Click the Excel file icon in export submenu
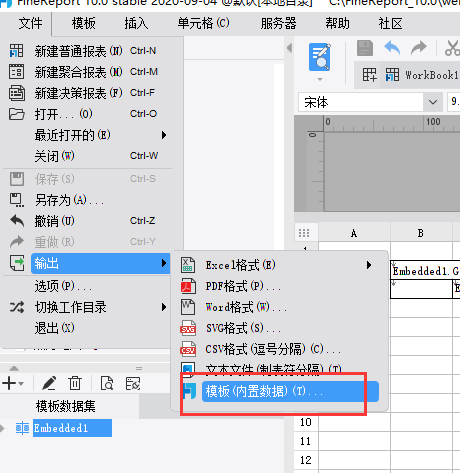 point(188,265)
